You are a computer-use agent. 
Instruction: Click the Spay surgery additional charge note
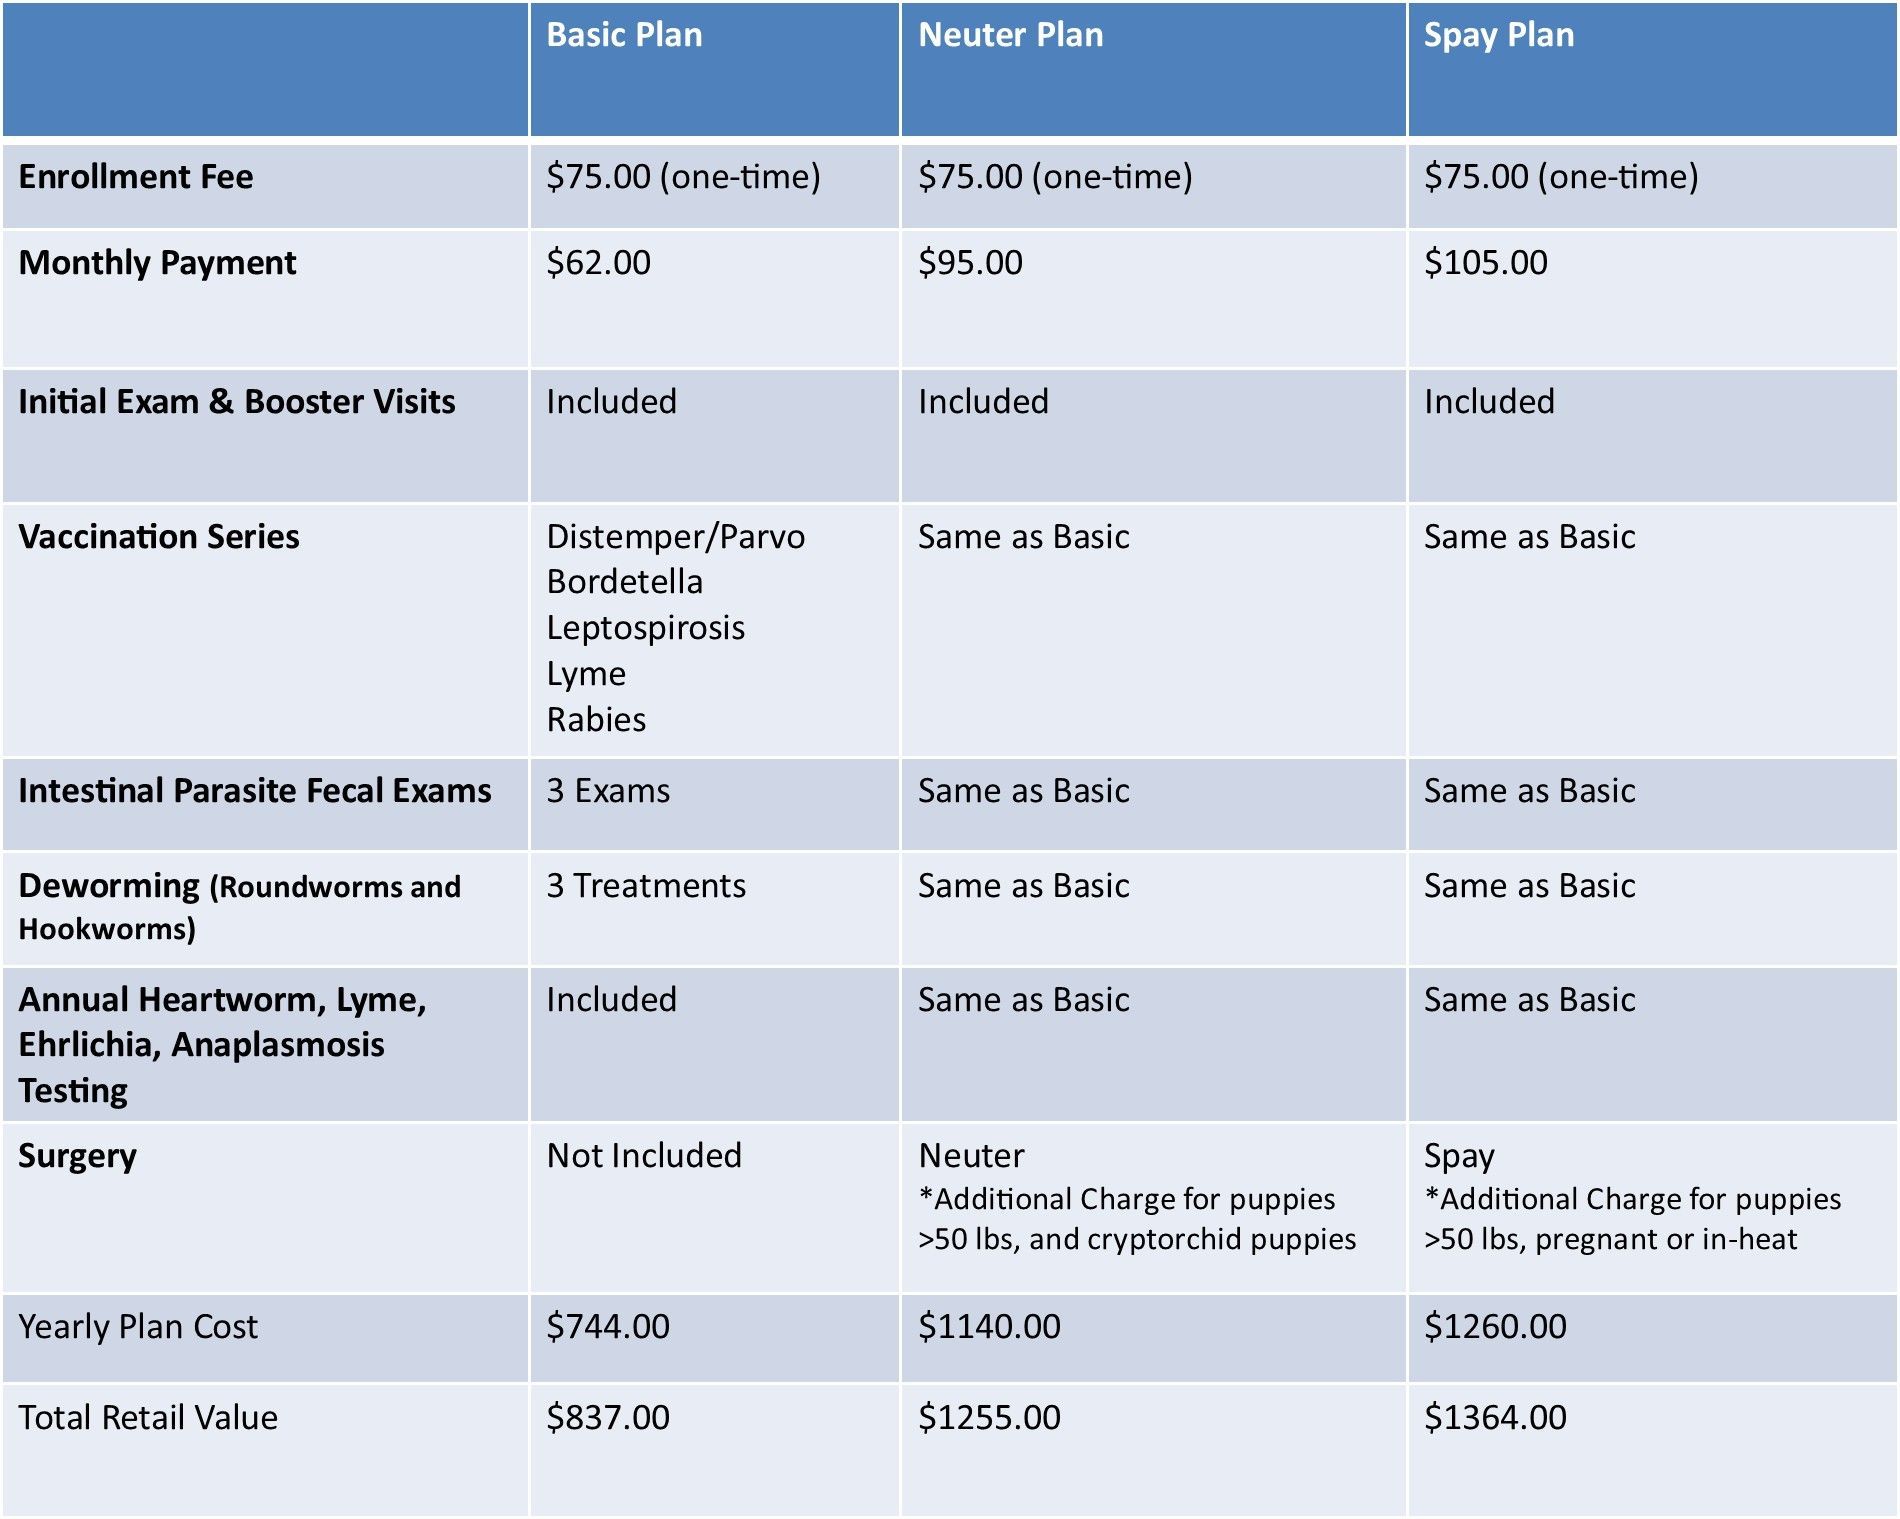tap(1632, 1219)
